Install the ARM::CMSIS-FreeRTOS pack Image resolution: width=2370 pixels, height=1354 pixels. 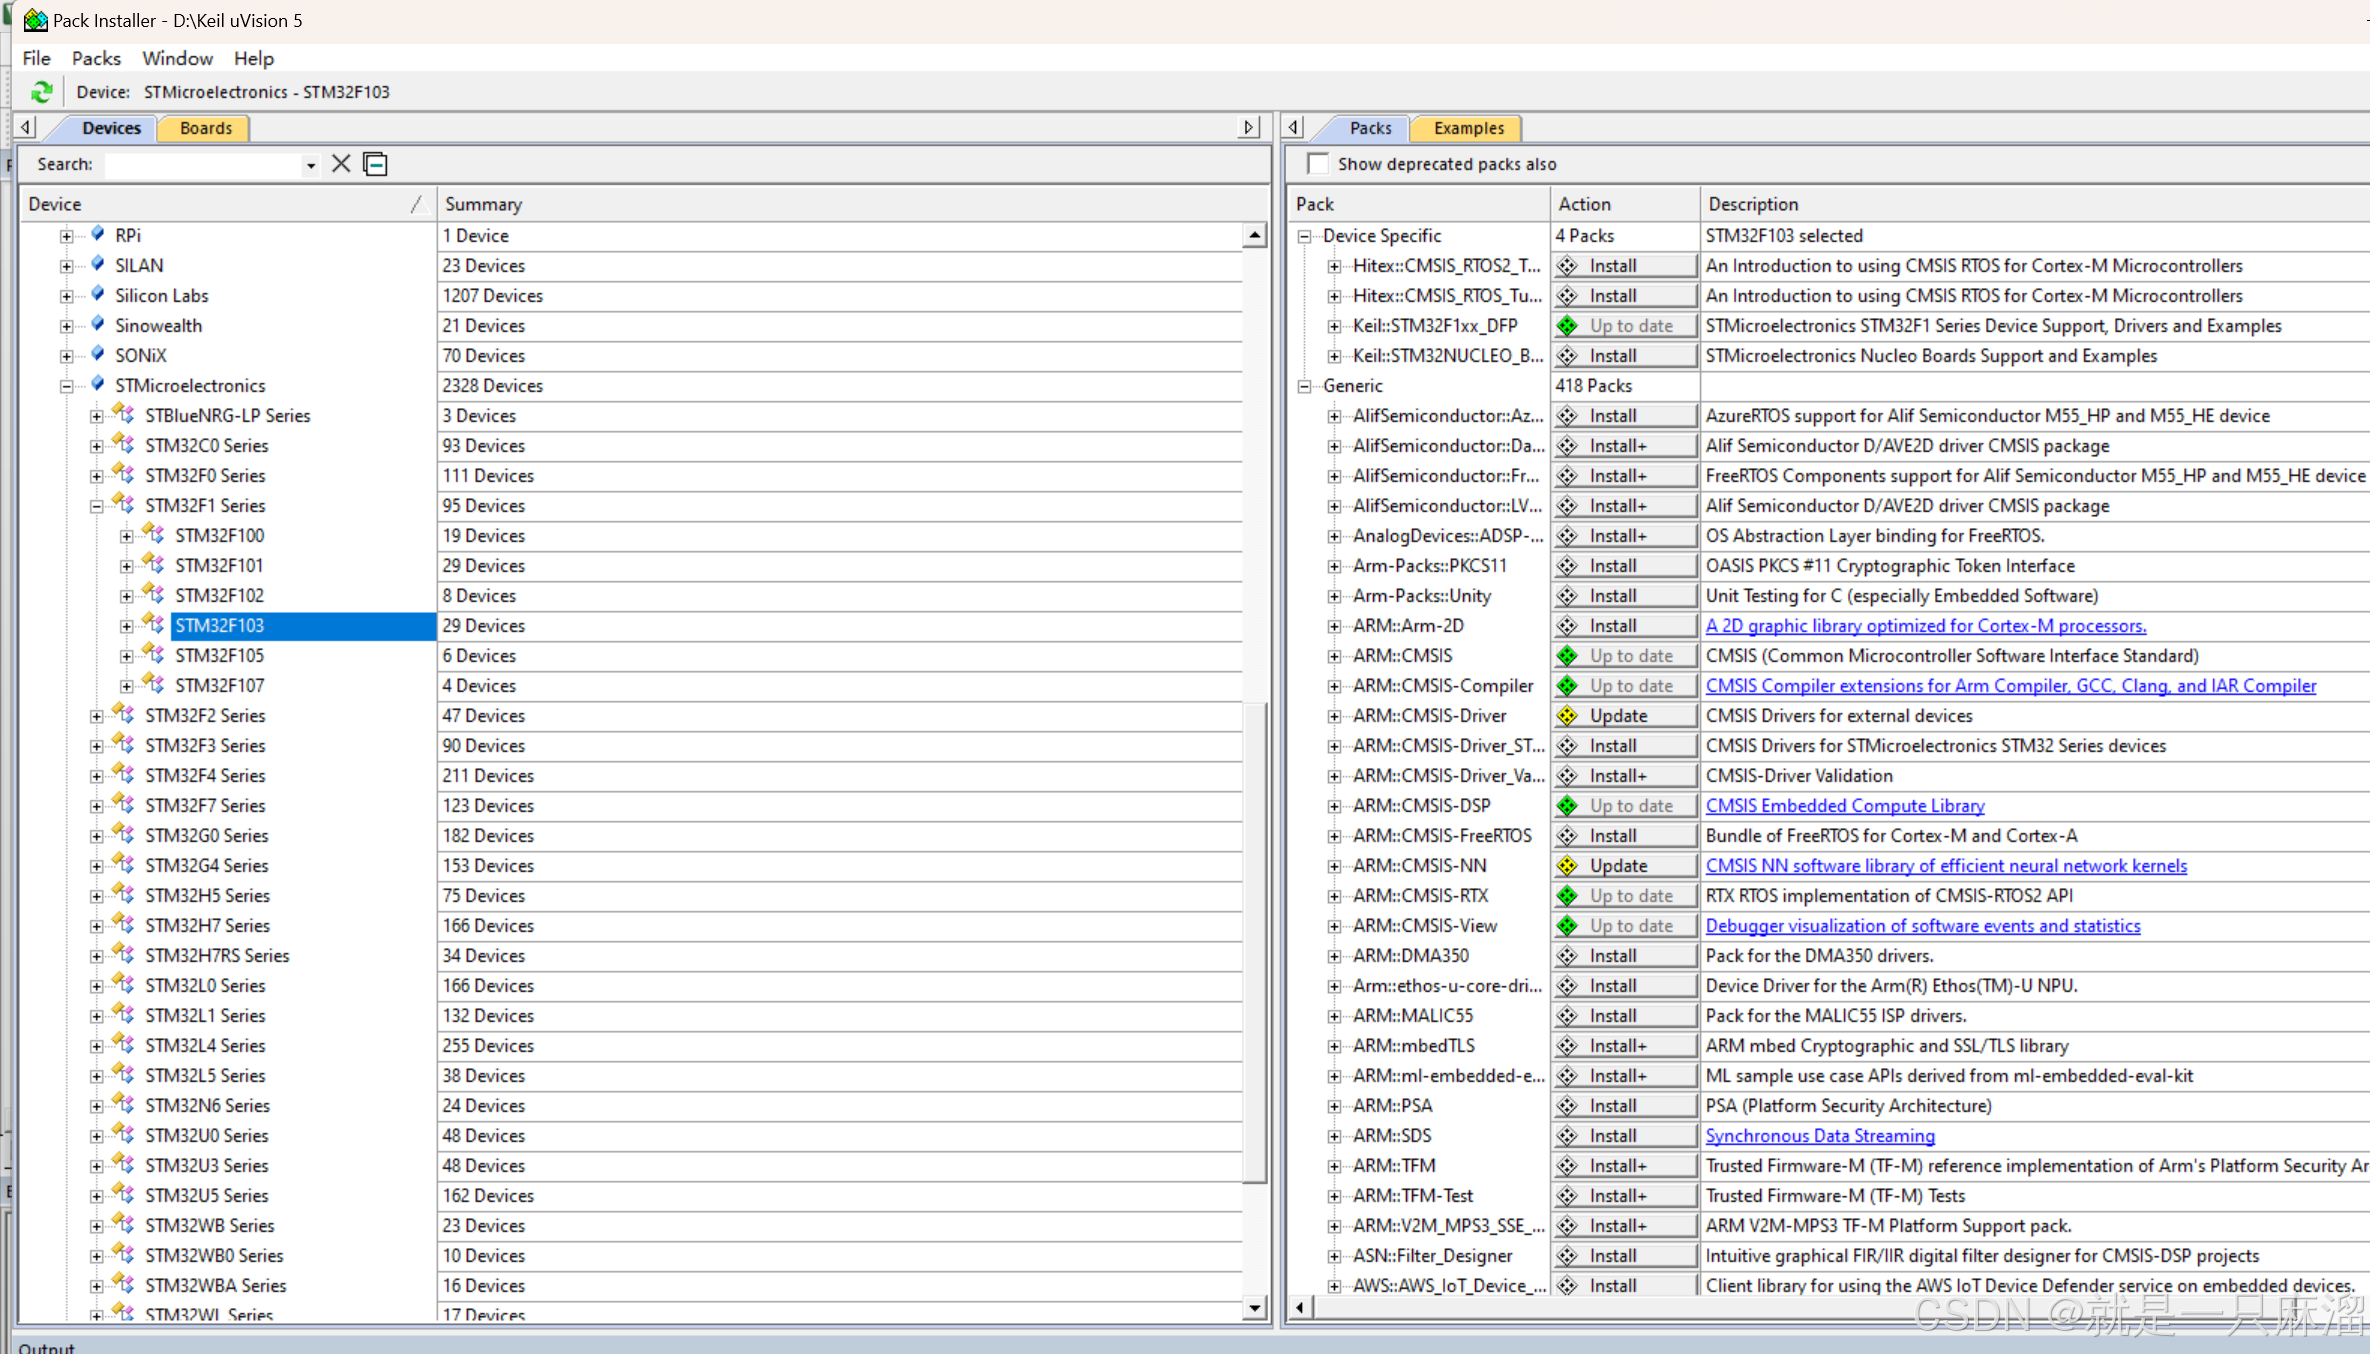pos(1624,835)
